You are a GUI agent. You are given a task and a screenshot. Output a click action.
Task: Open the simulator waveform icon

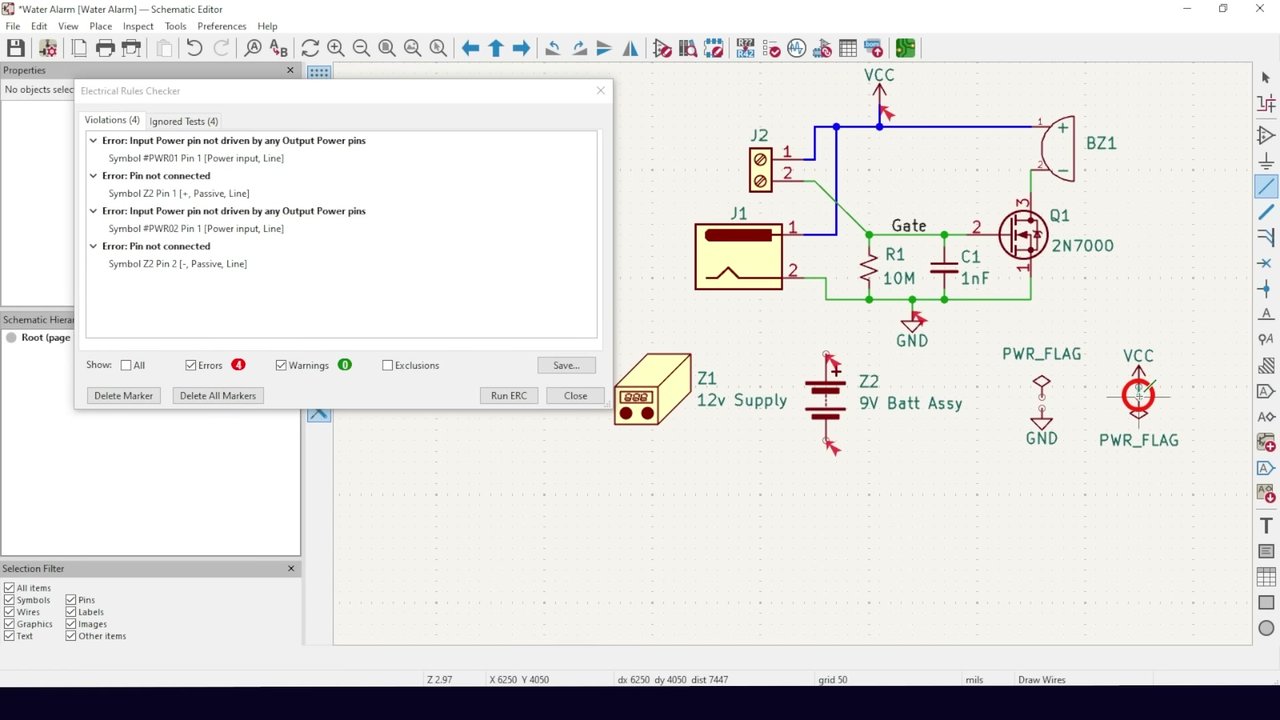796,48
